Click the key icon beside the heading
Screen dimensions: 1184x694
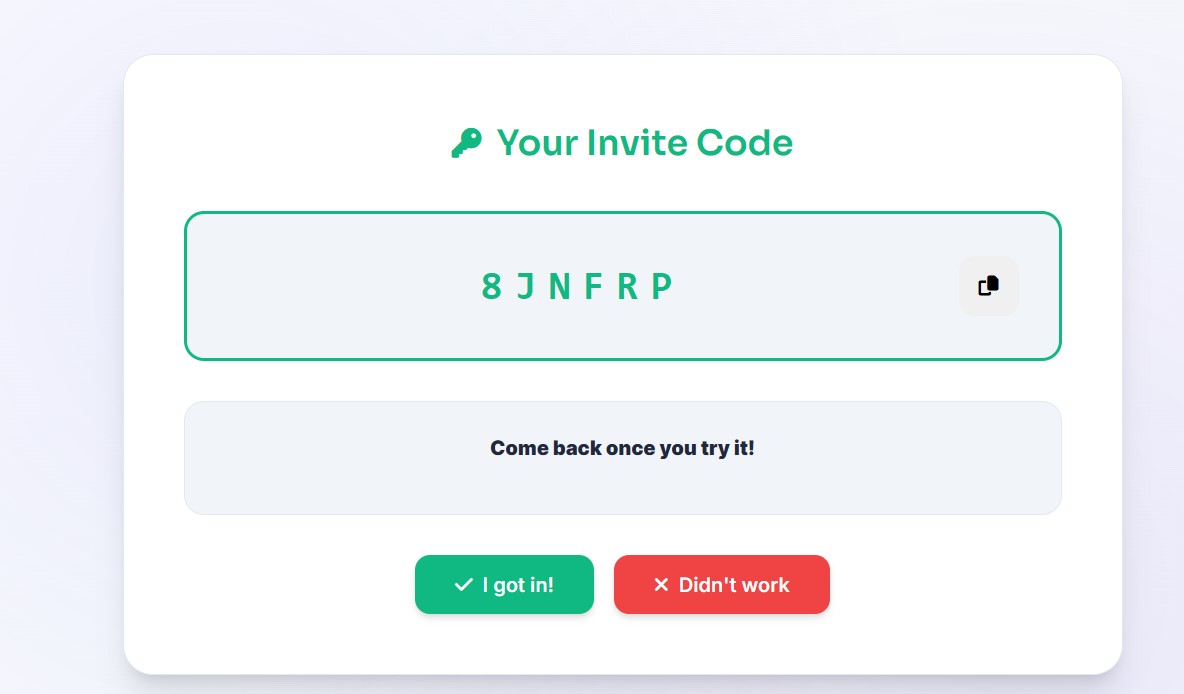pos(466,143)
